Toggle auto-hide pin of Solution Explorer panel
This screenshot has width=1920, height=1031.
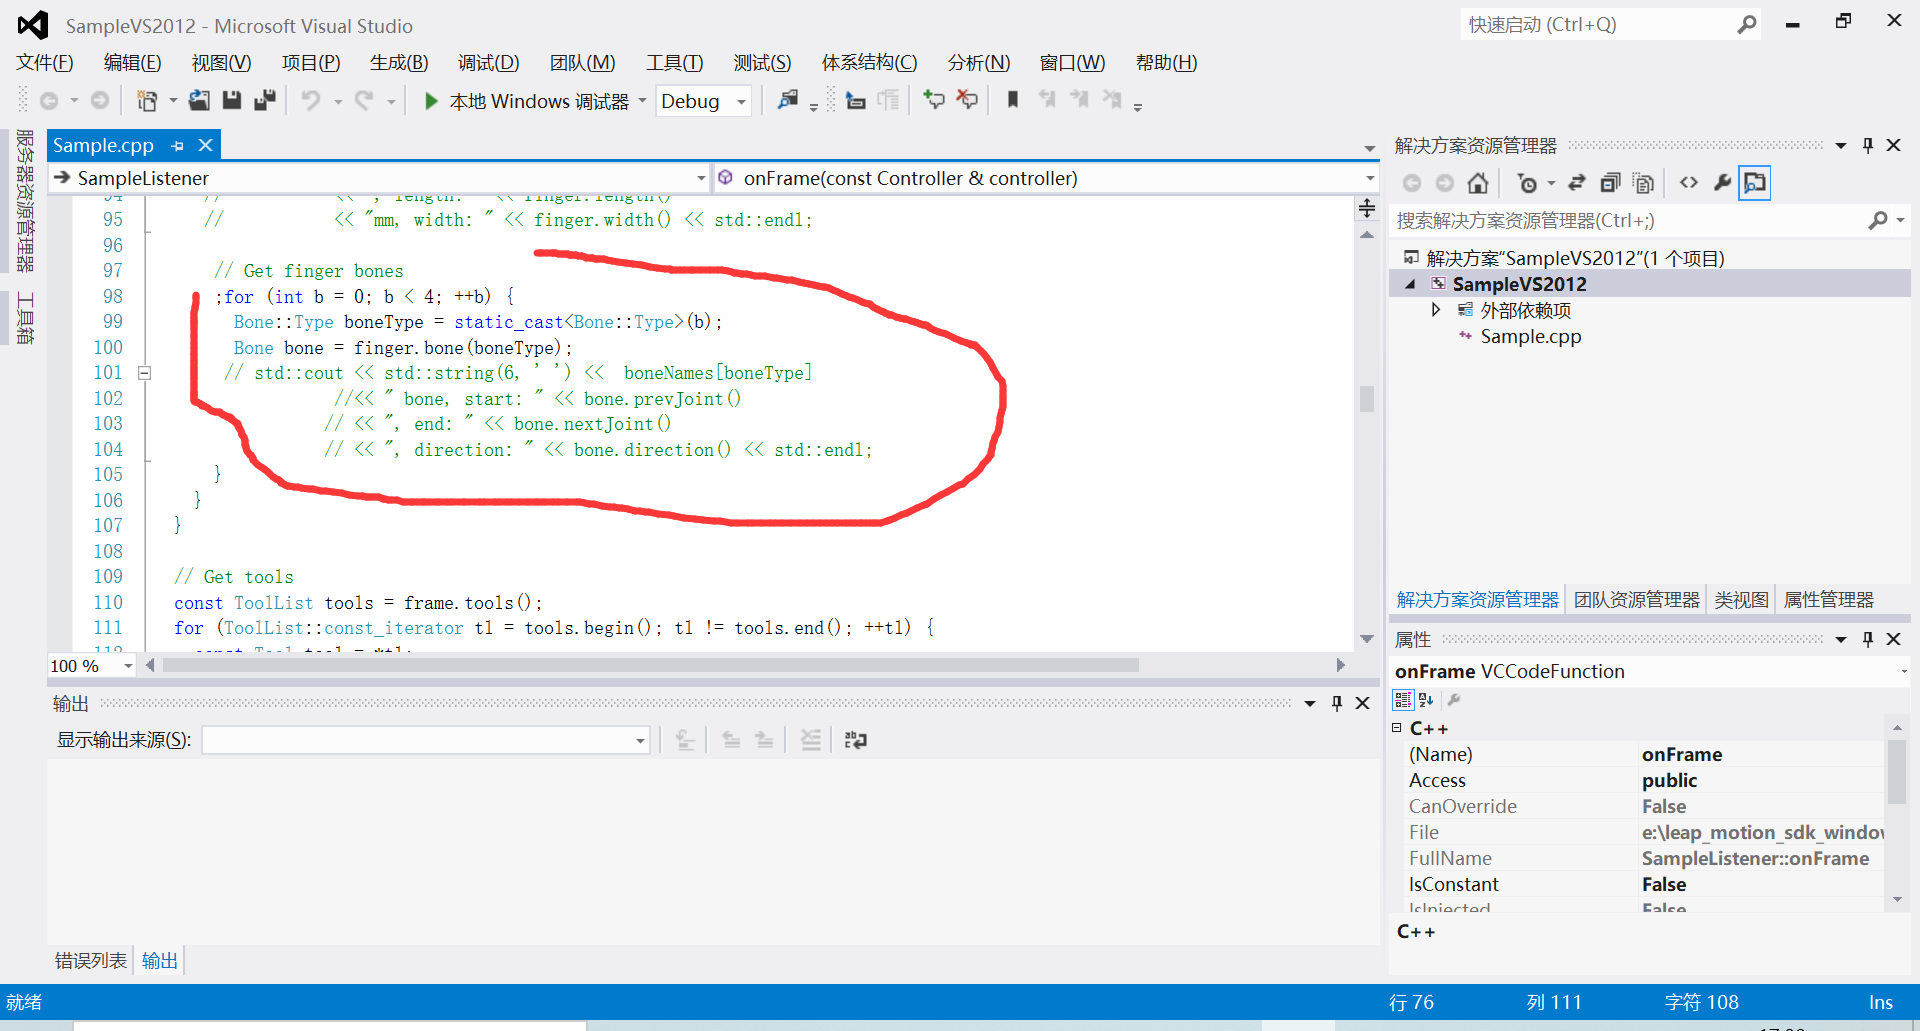[x=1867, y=145]
